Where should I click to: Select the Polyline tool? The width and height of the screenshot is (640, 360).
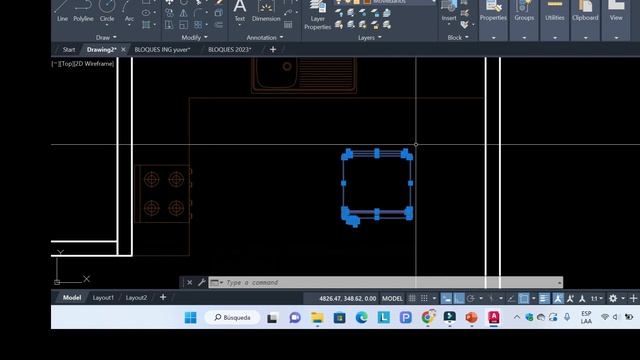(83, 11)
